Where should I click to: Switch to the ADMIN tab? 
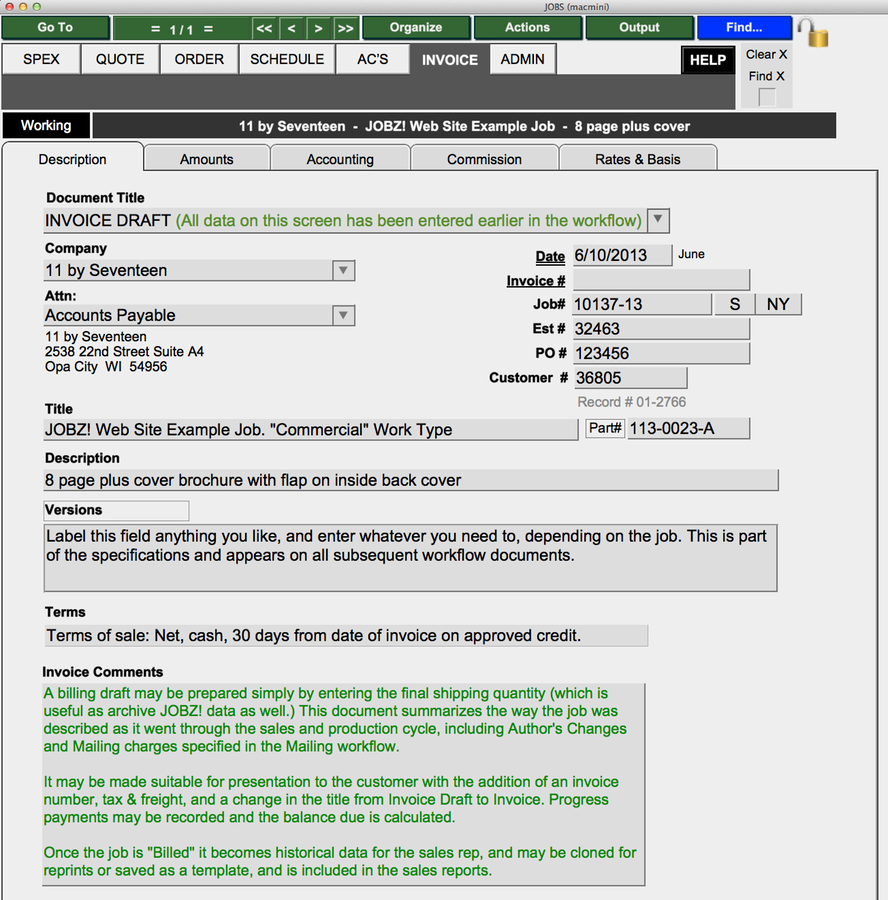tap(522, 59)
